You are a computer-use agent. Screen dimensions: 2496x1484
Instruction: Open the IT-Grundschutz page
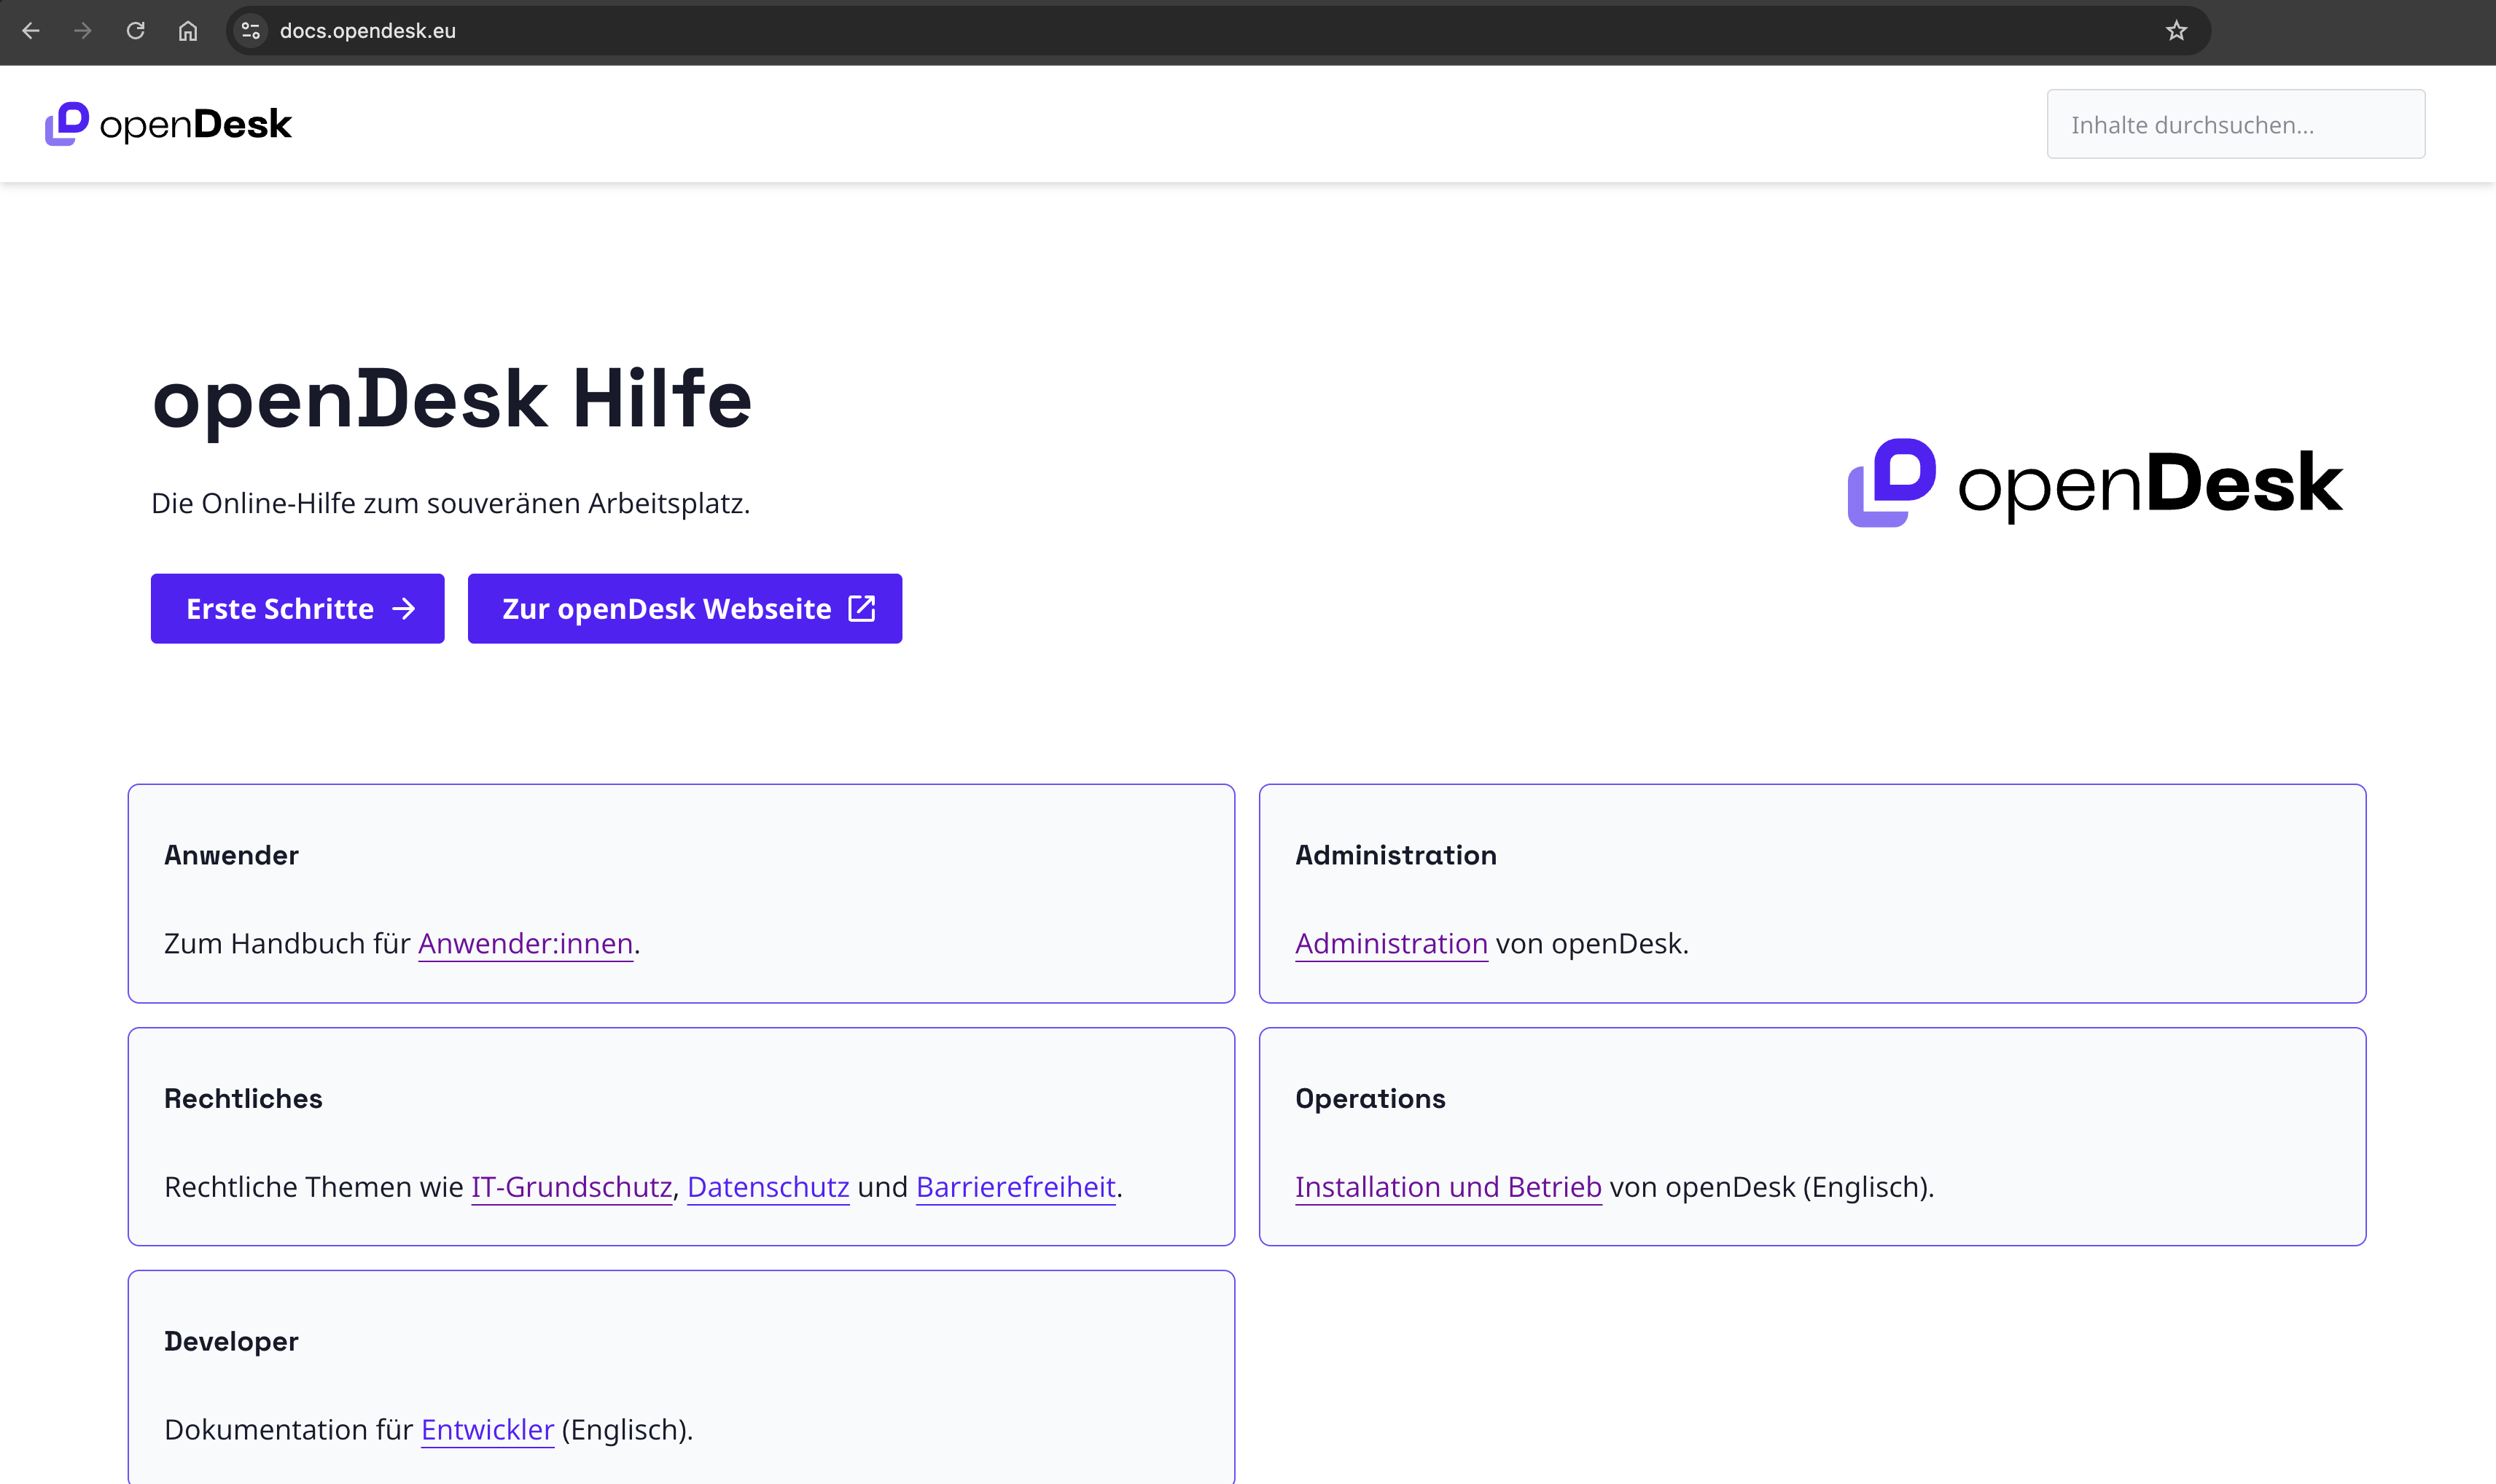[571, 1187]
